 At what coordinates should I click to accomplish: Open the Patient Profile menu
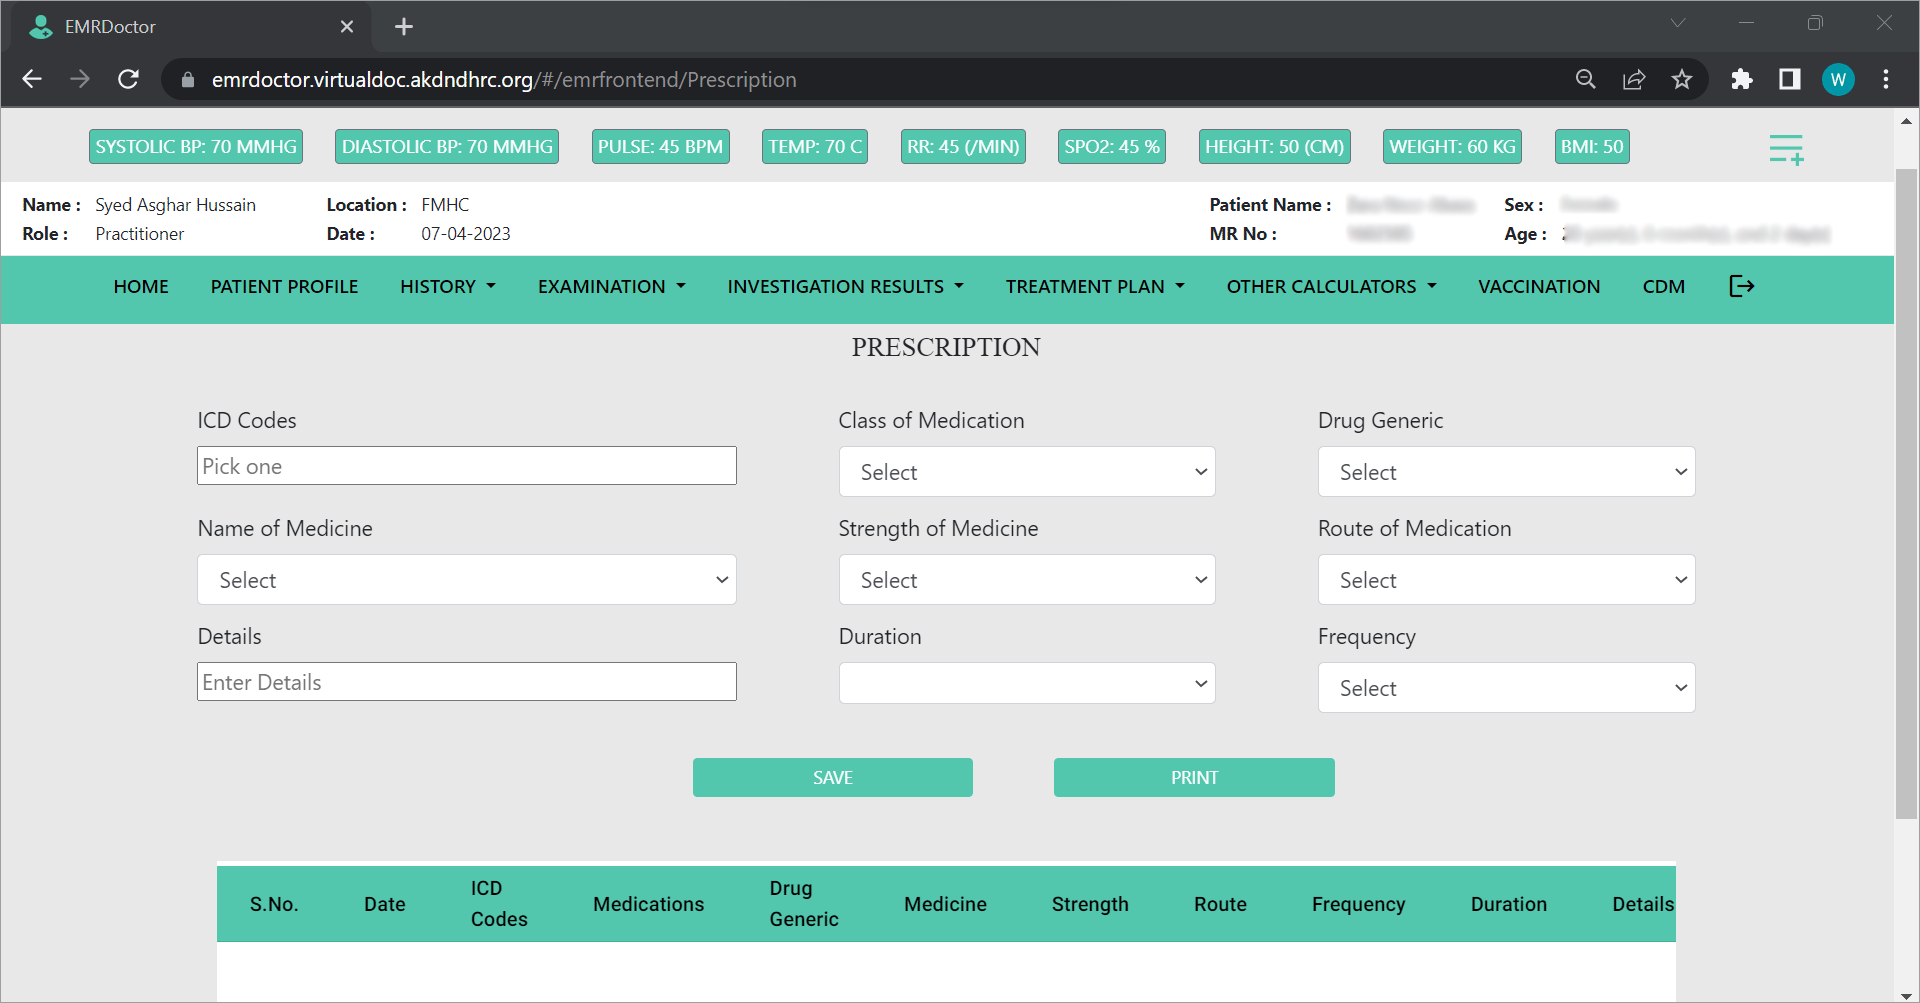coord(284,286)
